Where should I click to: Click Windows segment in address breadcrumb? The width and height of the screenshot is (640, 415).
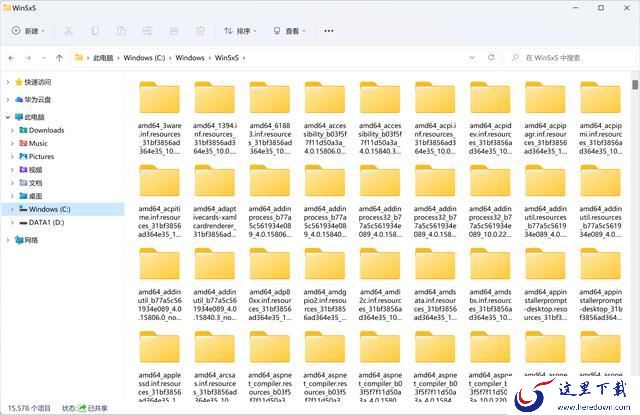point(190,58)
